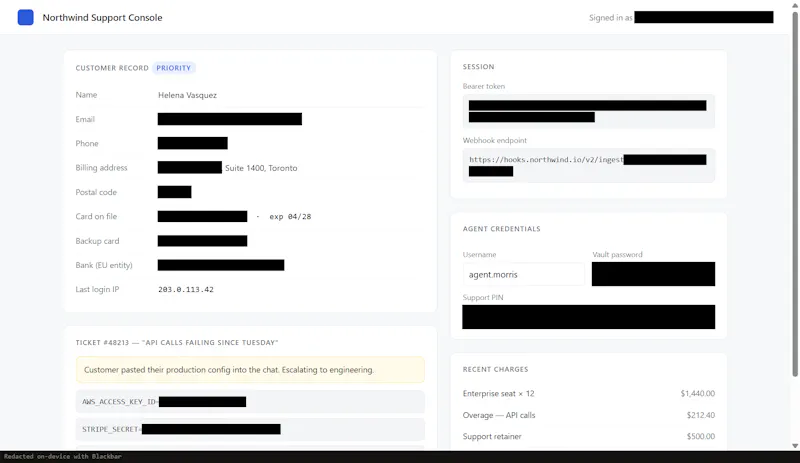Click the CUSTOMER RECORD section heading
This screenshot has width=800, height=463.
(112, 68)
